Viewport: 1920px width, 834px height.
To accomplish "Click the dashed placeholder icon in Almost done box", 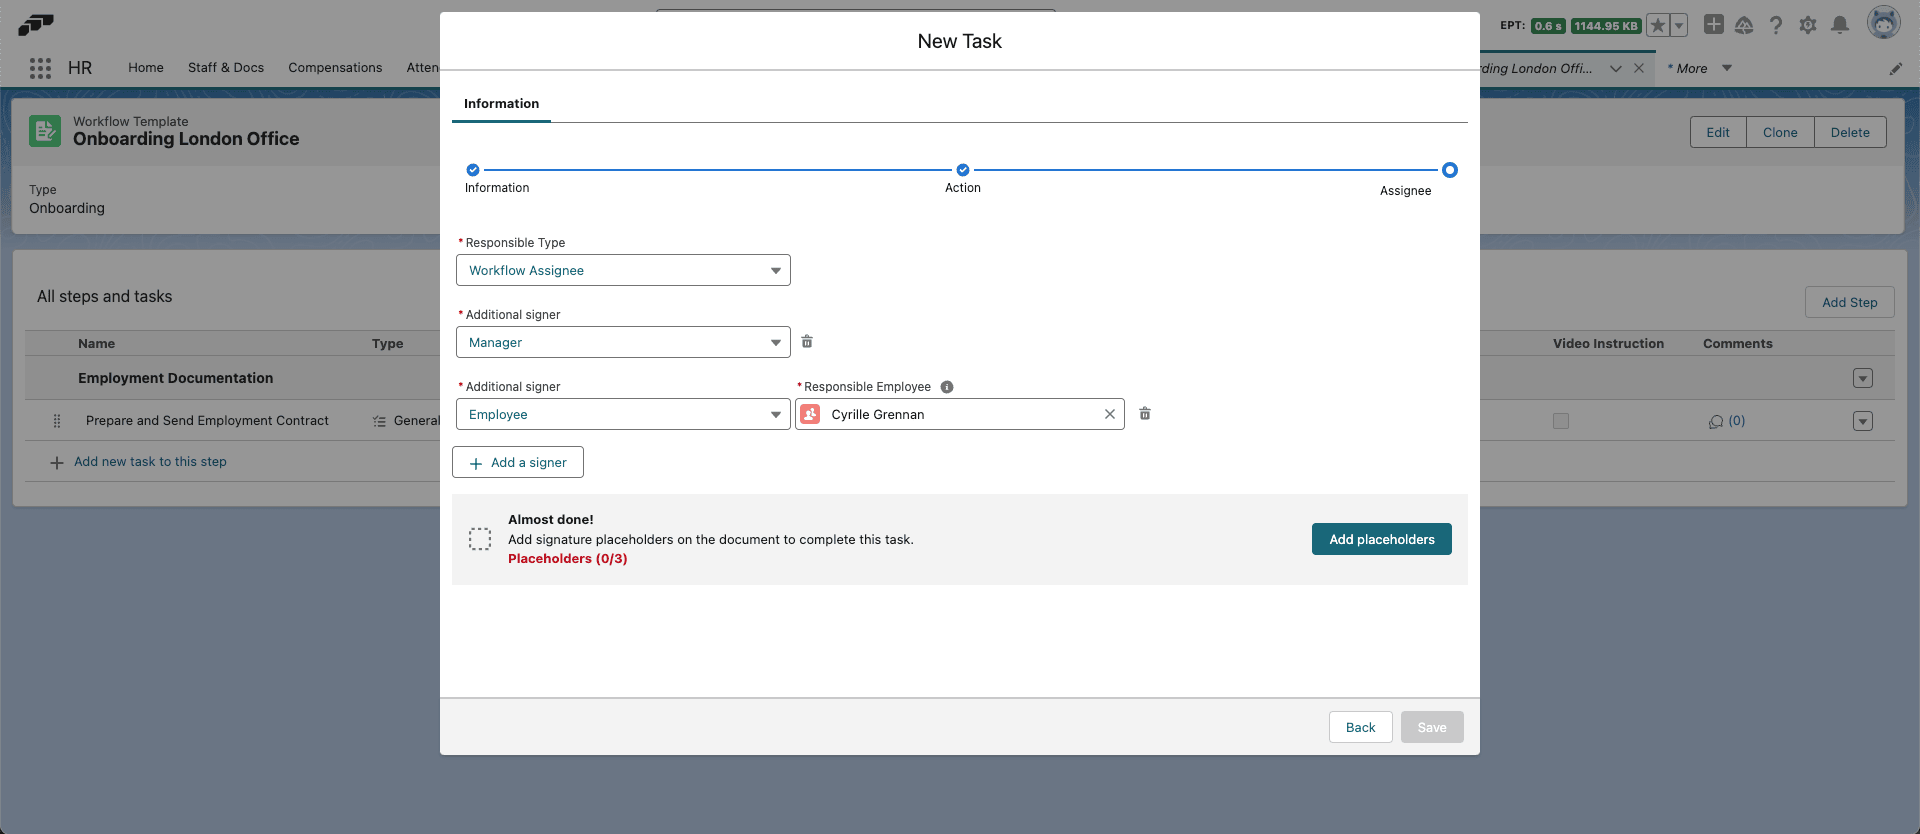I will [480, 539].
